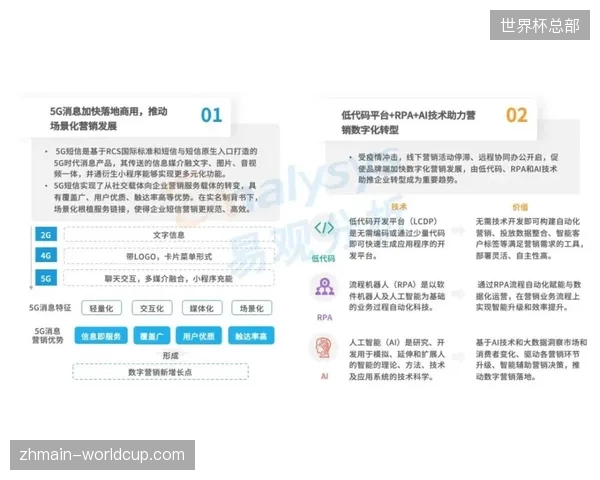The width and height of the screenshot is (600, 480).
Task: Select the blue 4G tag
Action: coord(46,255)
